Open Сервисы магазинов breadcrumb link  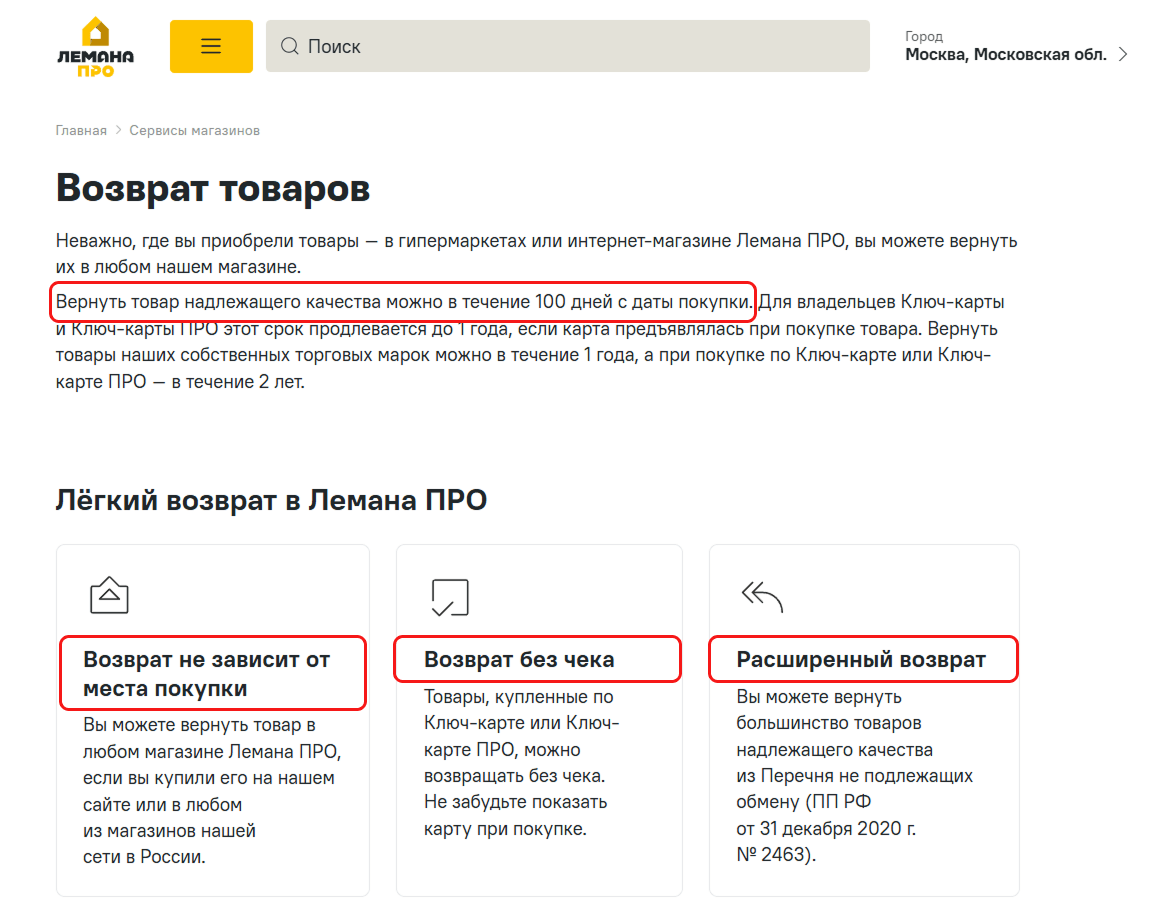coord(195,130)
